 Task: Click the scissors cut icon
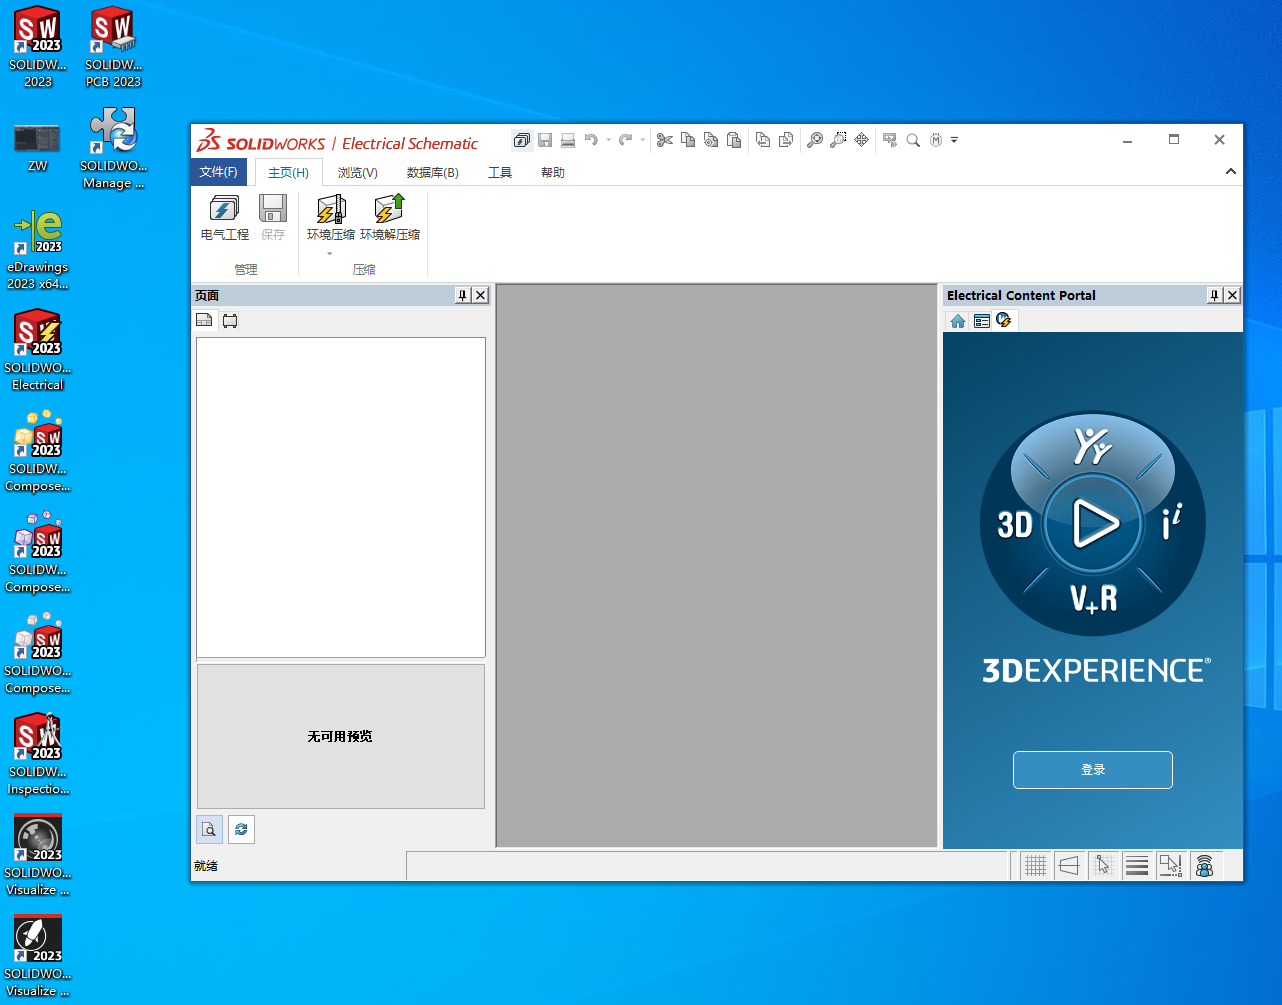coord(664,140)
